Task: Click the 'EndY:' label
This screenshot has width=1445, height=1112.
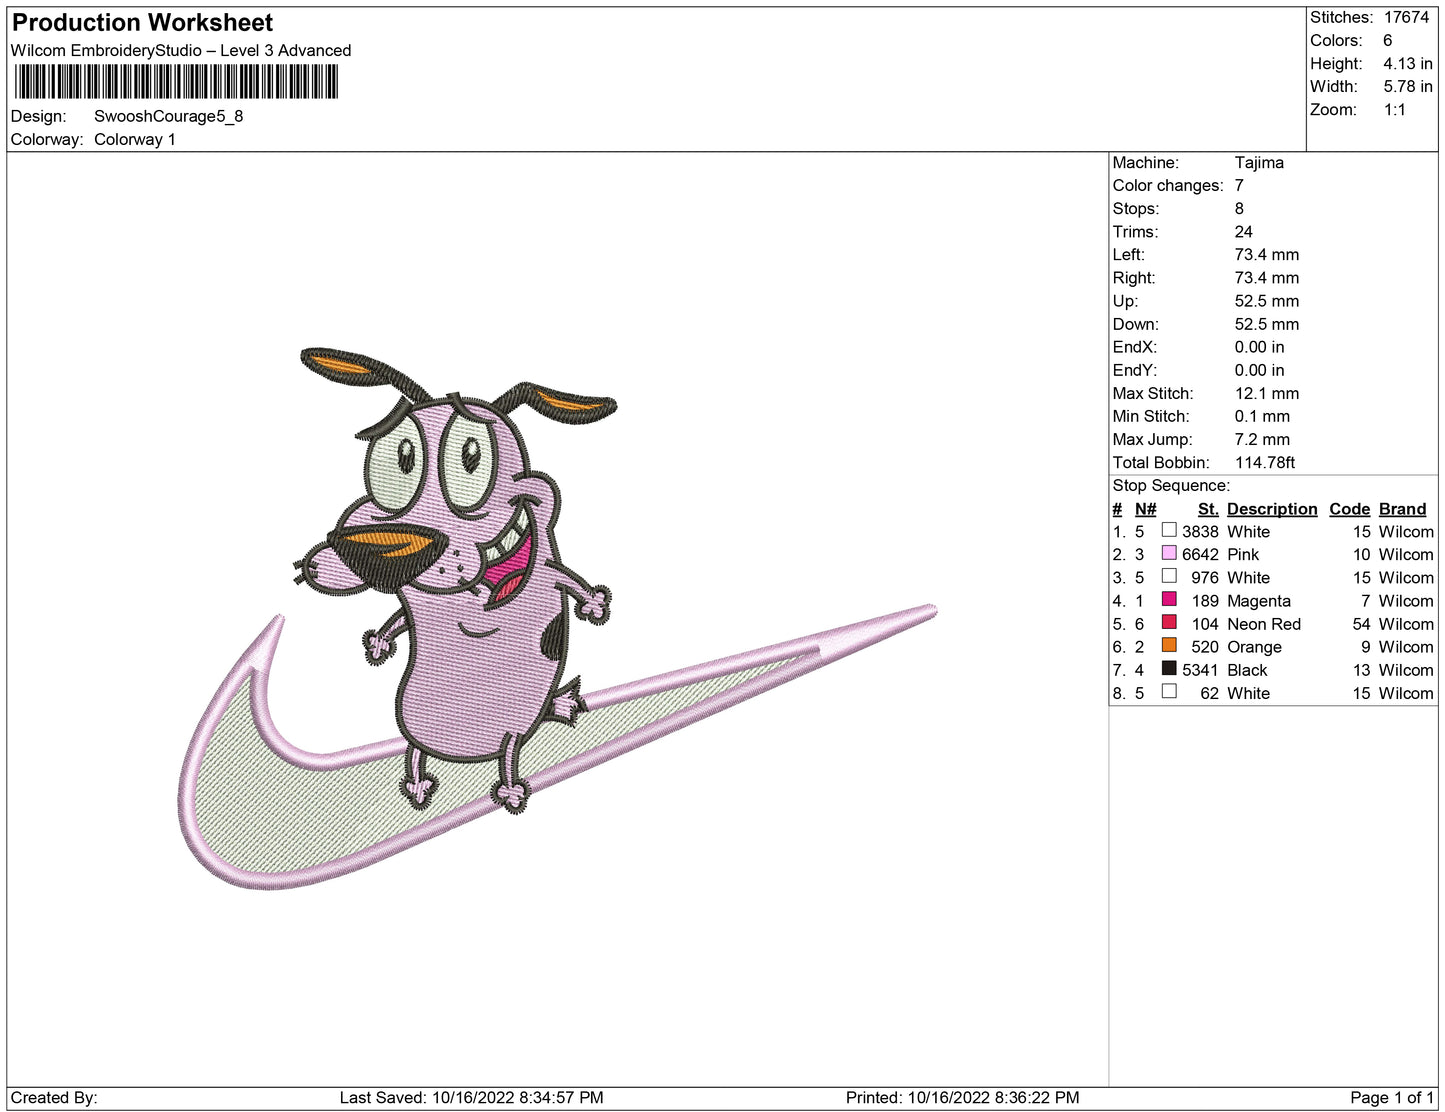Action: click(1135, 370)
